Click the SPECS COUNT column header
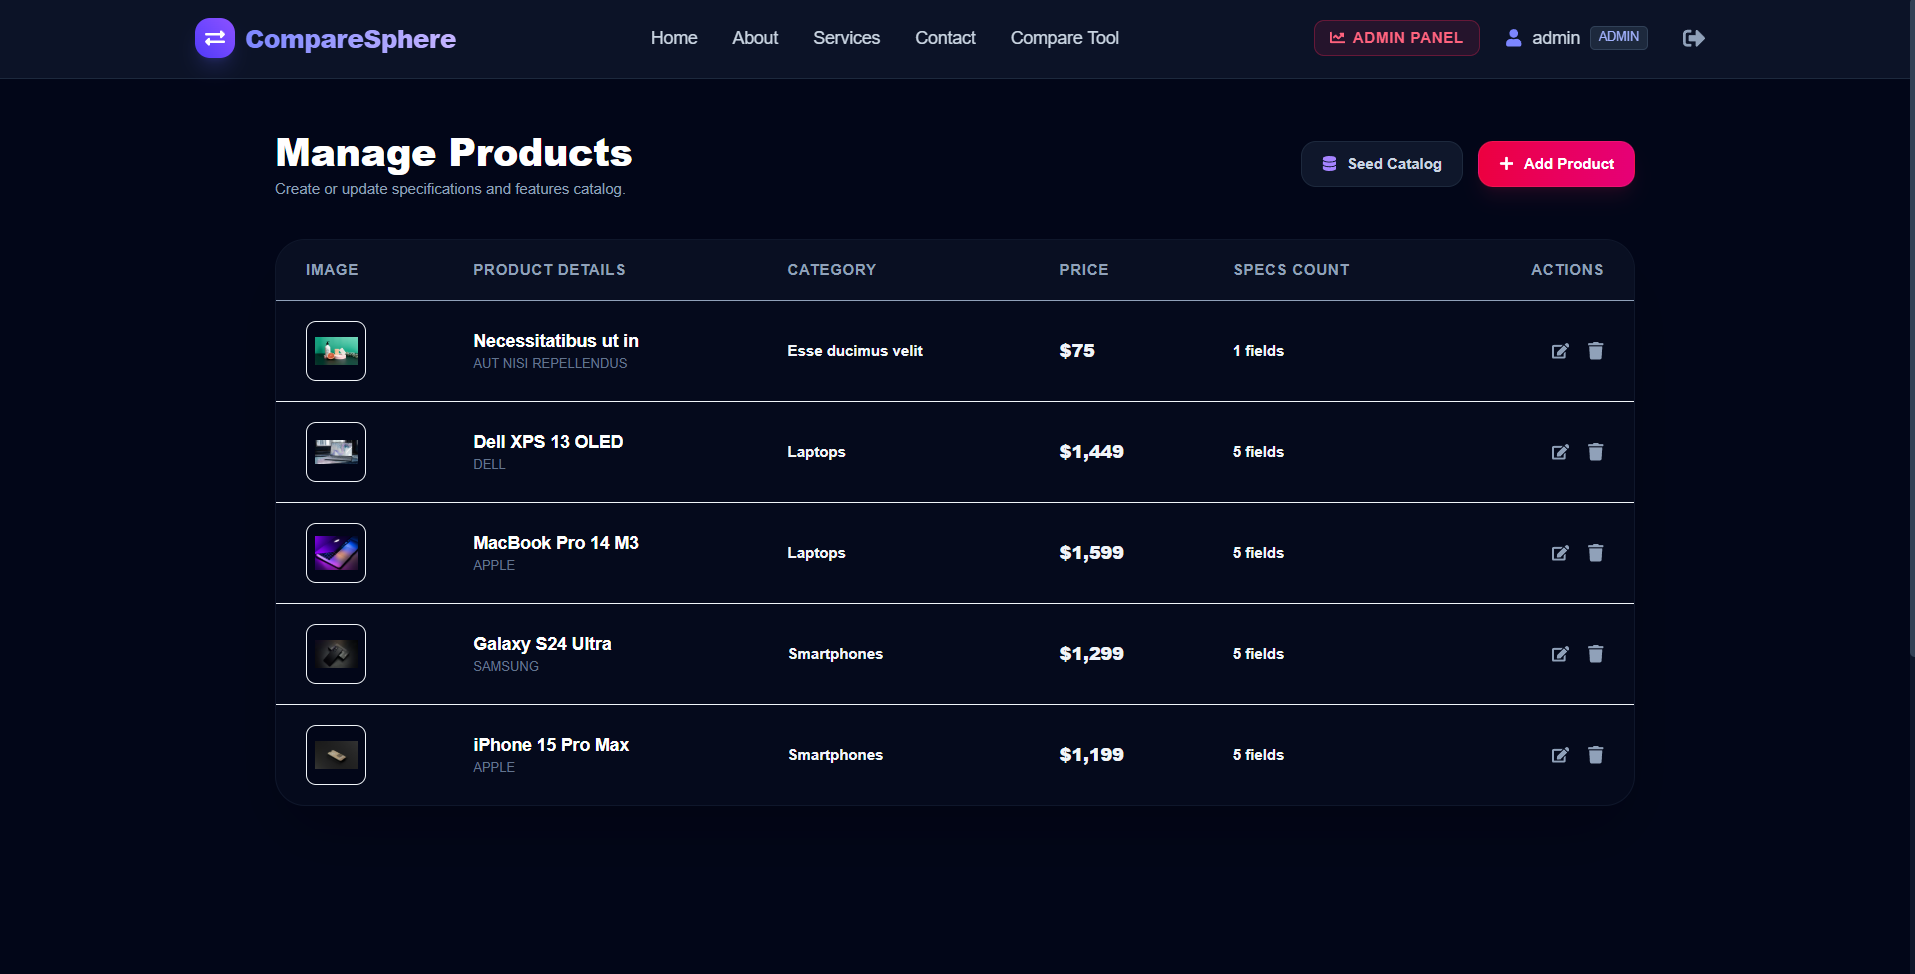 pyautogui.click(x=1291, y=270)
